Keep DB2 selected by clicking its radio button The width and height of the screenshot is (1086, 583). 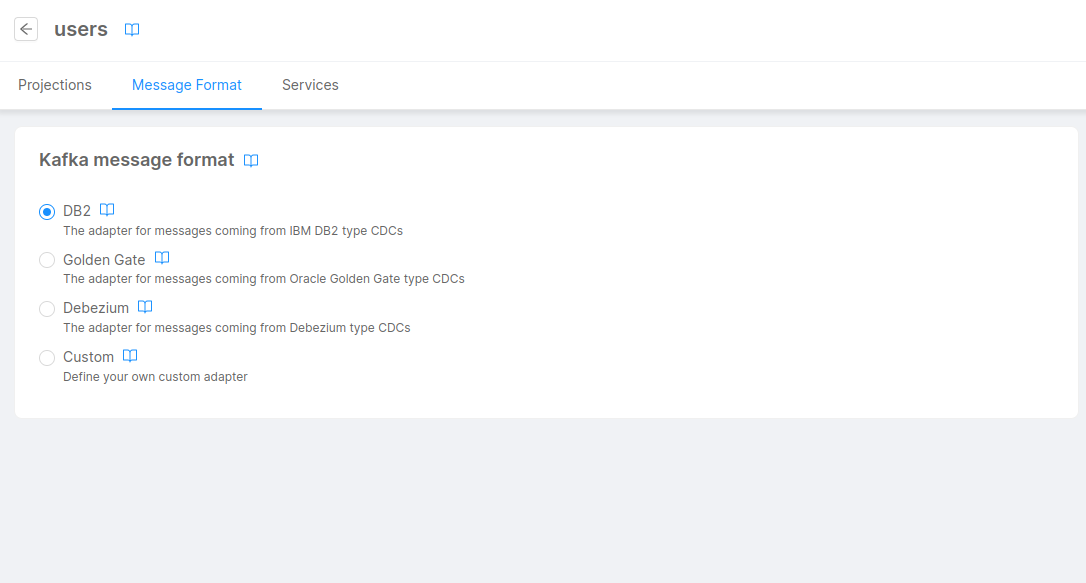coord(47,211)
